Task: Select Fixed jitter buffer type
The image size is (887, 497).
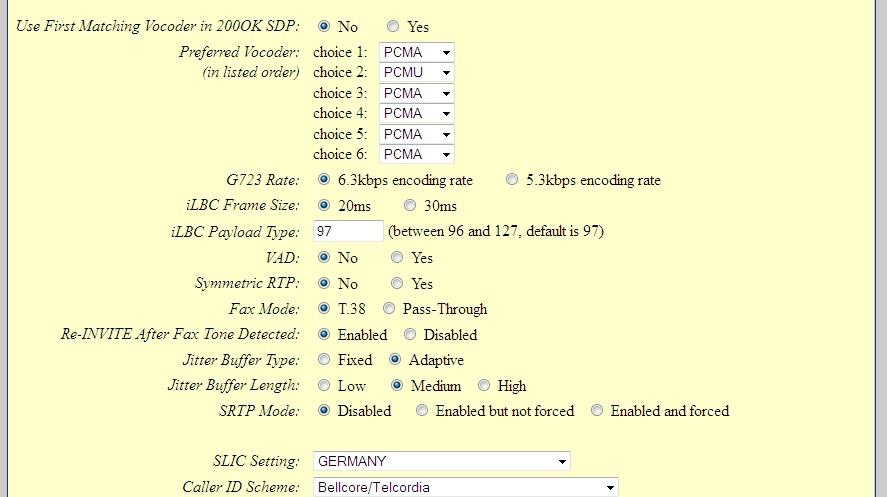Action: point(324,359)
